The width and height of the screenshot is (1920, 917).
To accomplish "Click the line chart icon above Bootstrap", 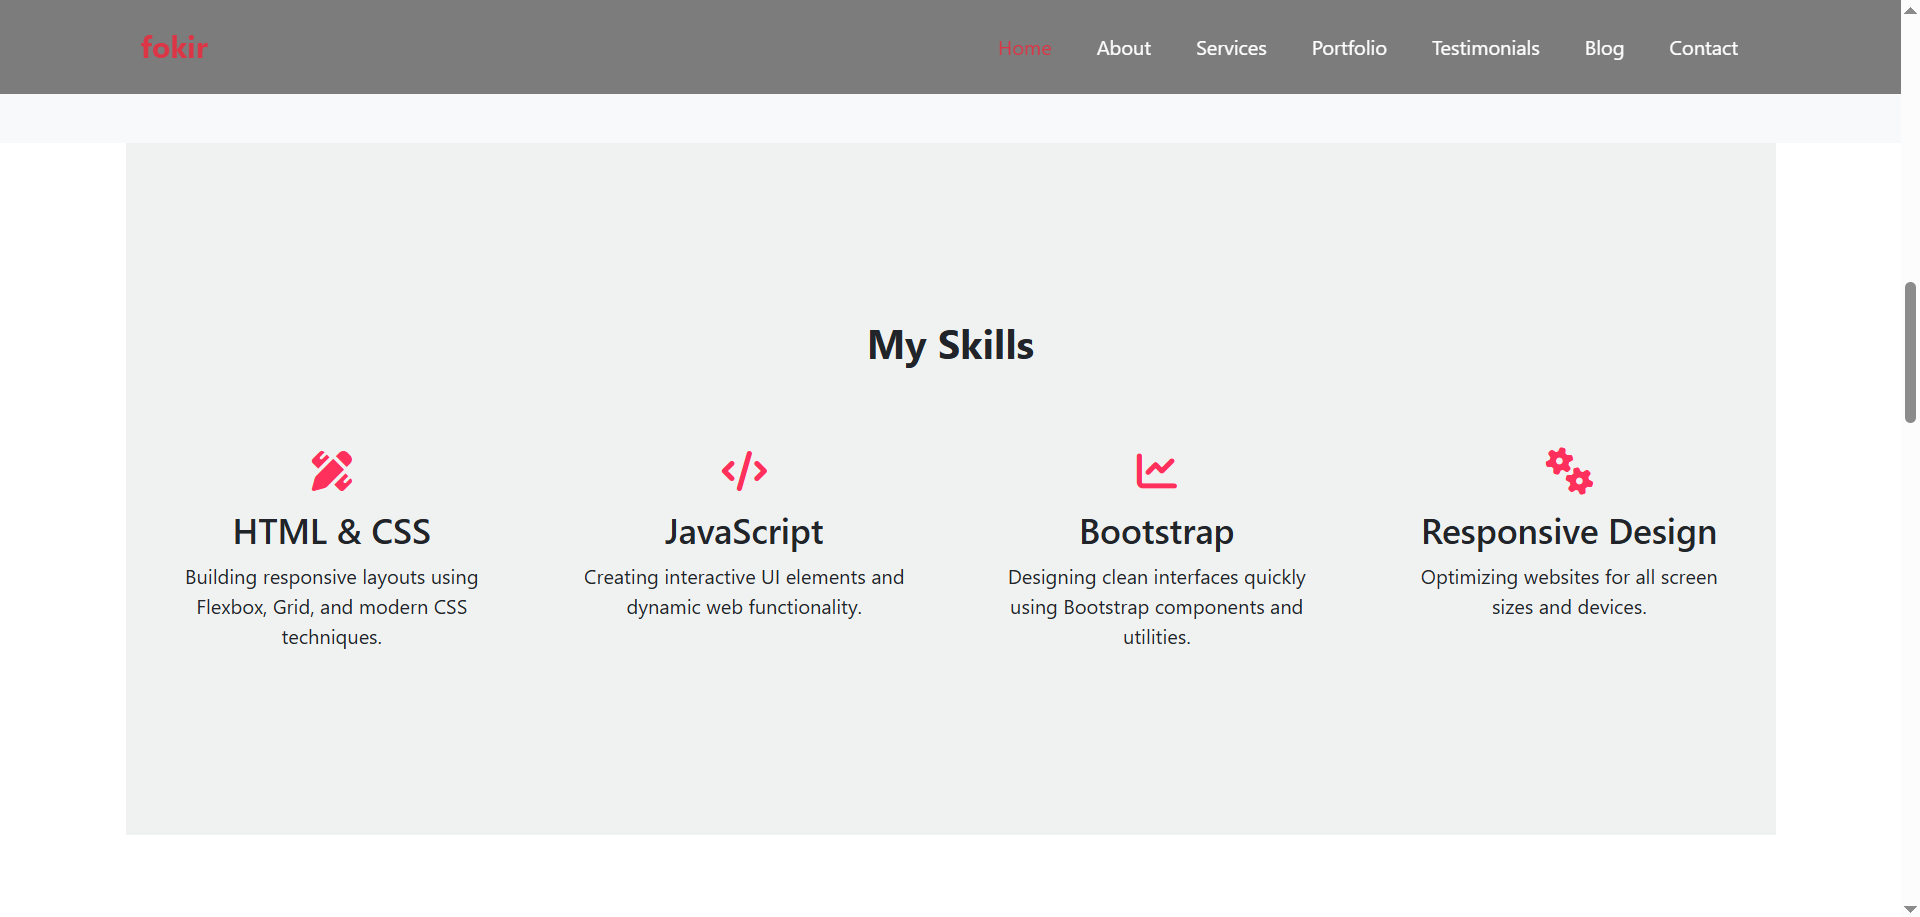I will pyautogui.click(x=1157, y=471).
